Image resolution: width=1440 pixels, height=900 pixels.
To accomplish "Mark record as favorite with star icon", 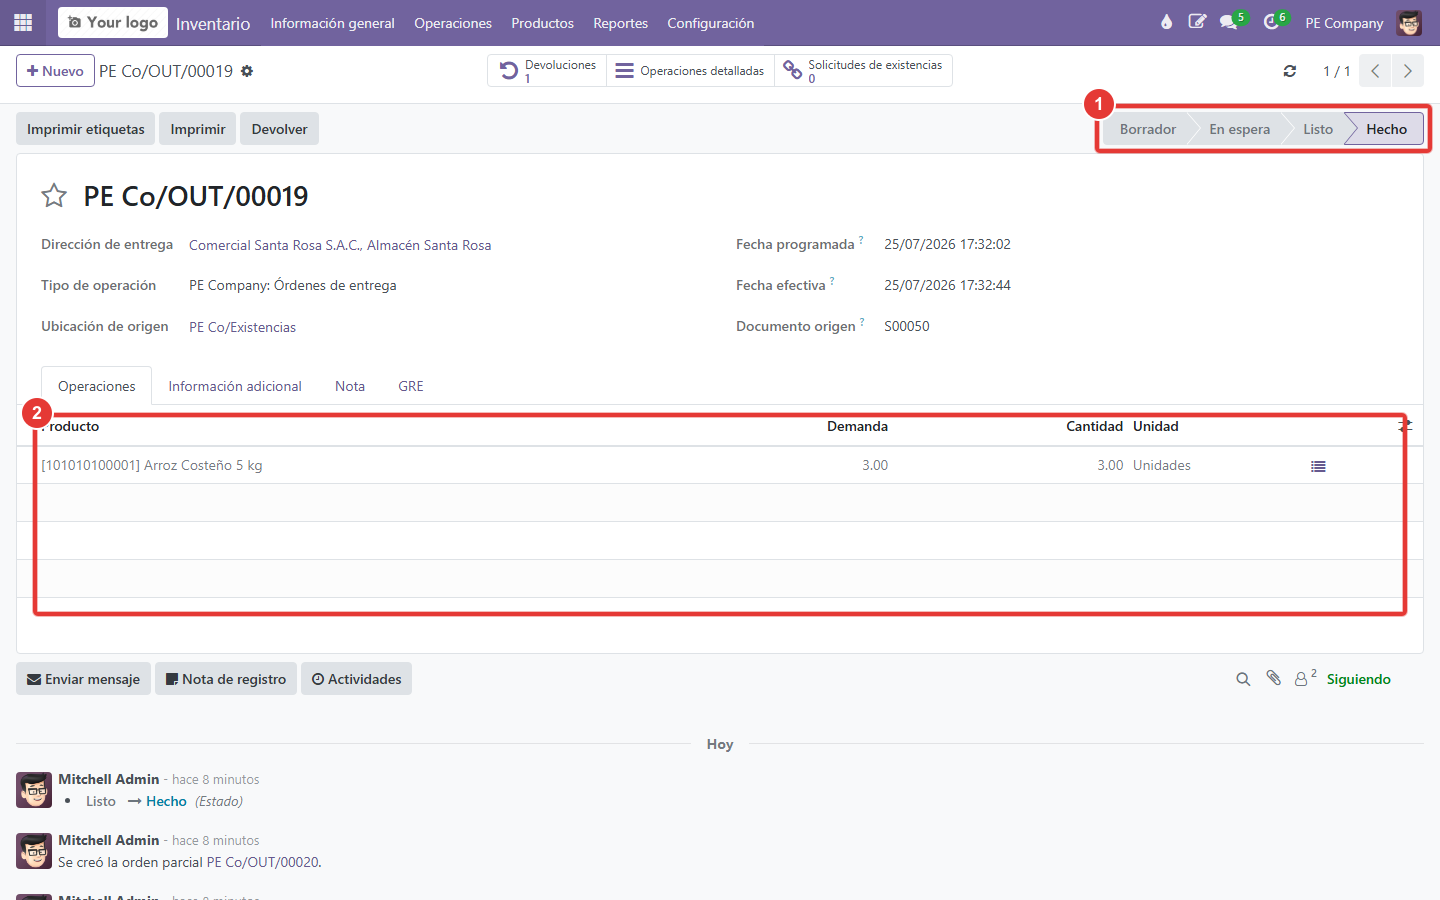I will [54, 195].
